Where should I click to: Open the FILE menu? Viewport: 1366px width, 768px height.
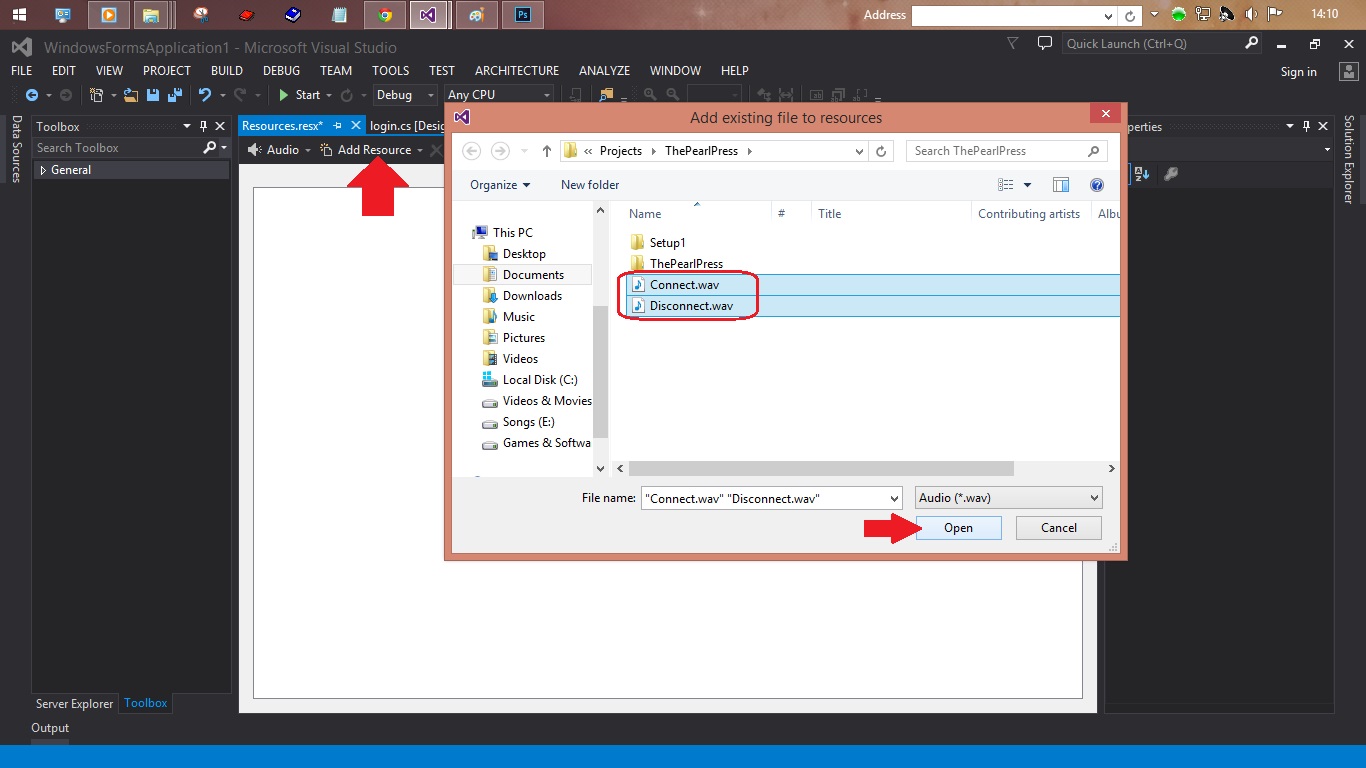[x=22, y=71]
